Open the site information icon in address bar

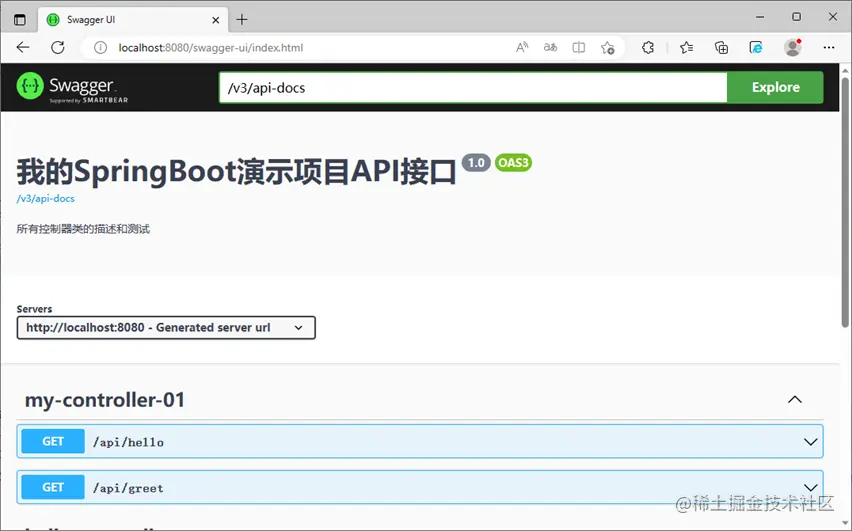click(100, 48)
